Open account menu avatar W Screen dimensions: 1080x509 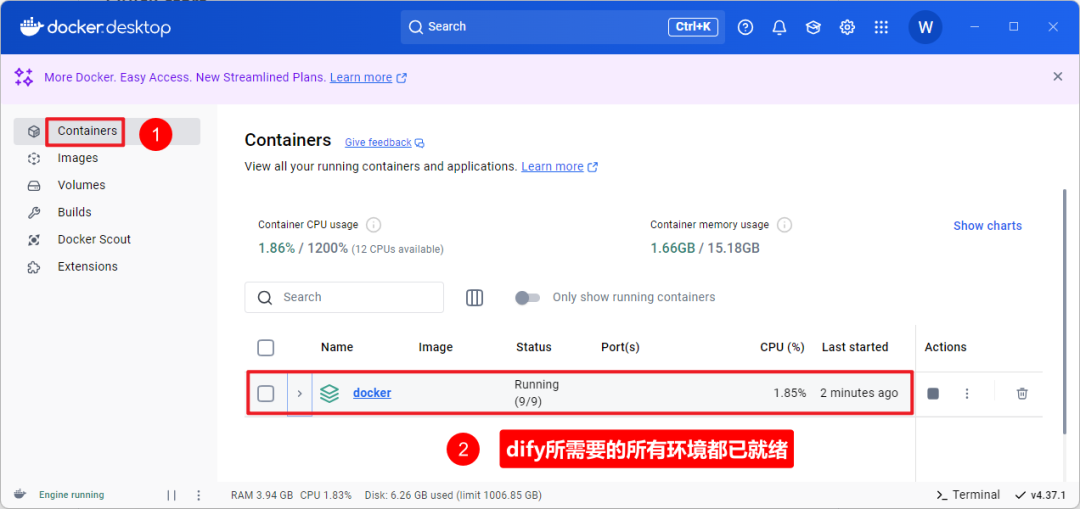[x=925, y=28]
